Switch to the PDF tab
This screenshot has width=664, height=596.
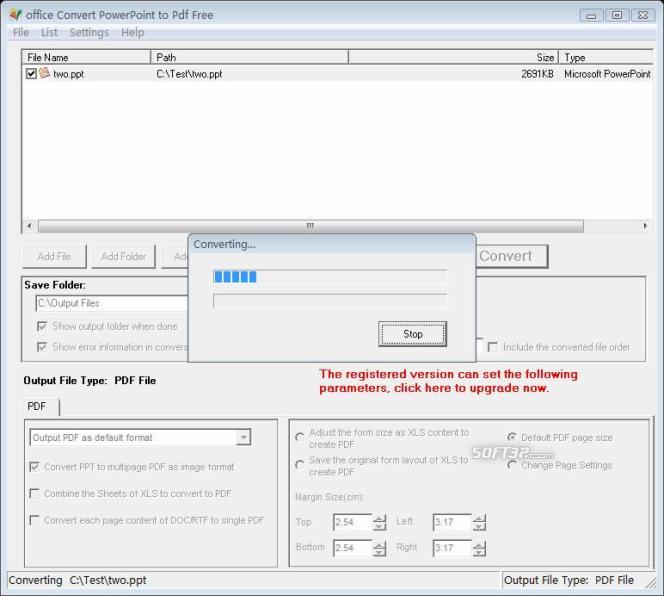[37, 406]
